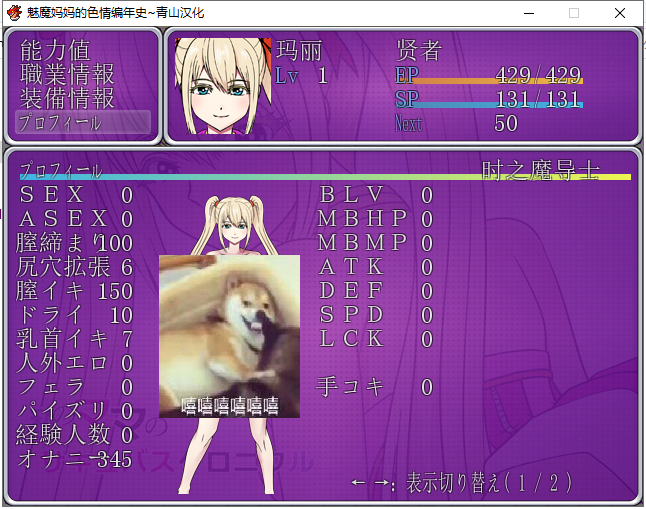The image size is (646, 509).
Task: Click the 手コキ stat row
Action: [x=375, y=387]
